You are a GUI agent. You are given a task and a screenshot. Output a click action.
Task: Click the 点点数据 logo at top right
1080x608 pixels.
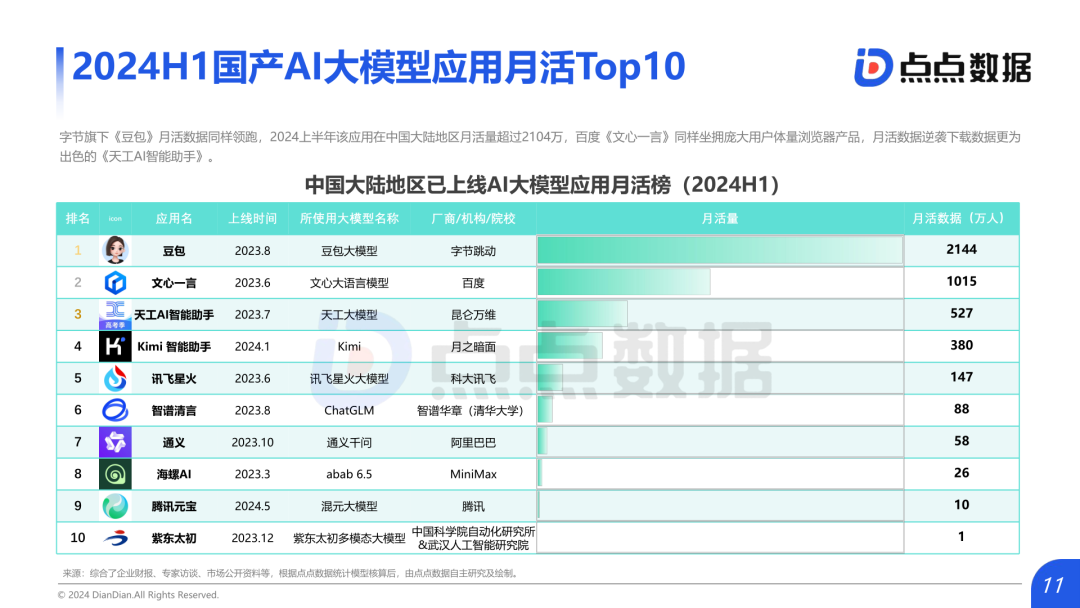point(942,67)
